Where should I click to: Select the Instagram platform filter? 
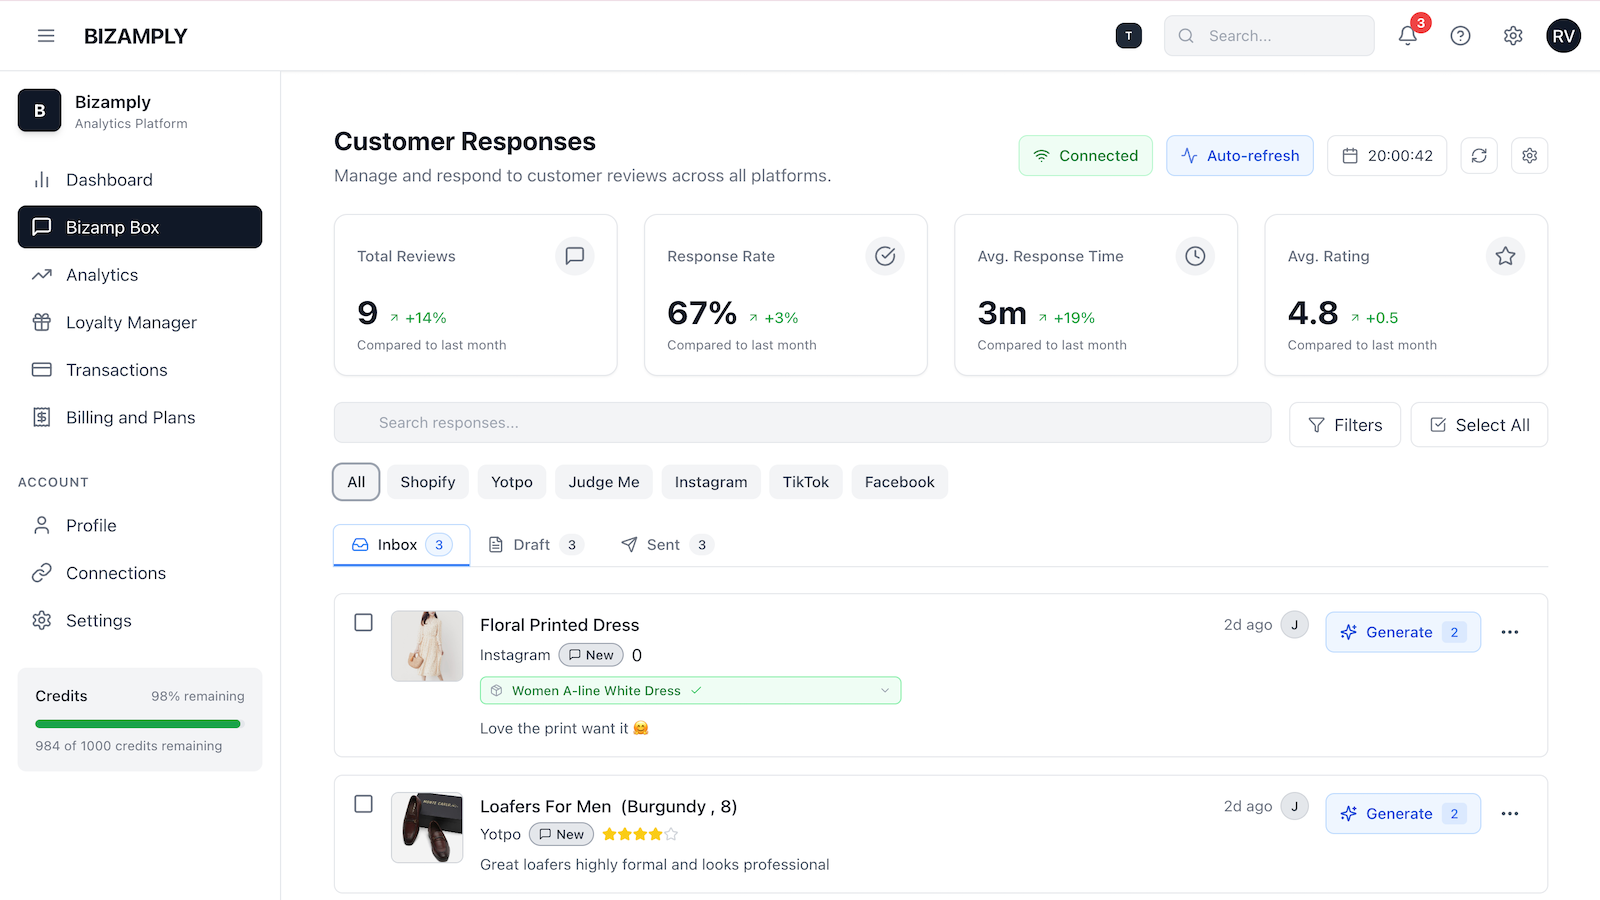pos(710,481)
